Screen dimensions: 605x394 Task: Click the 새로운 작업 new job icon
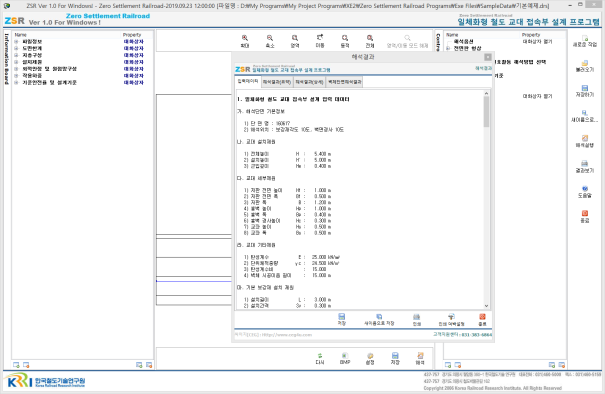click(585, 41)
